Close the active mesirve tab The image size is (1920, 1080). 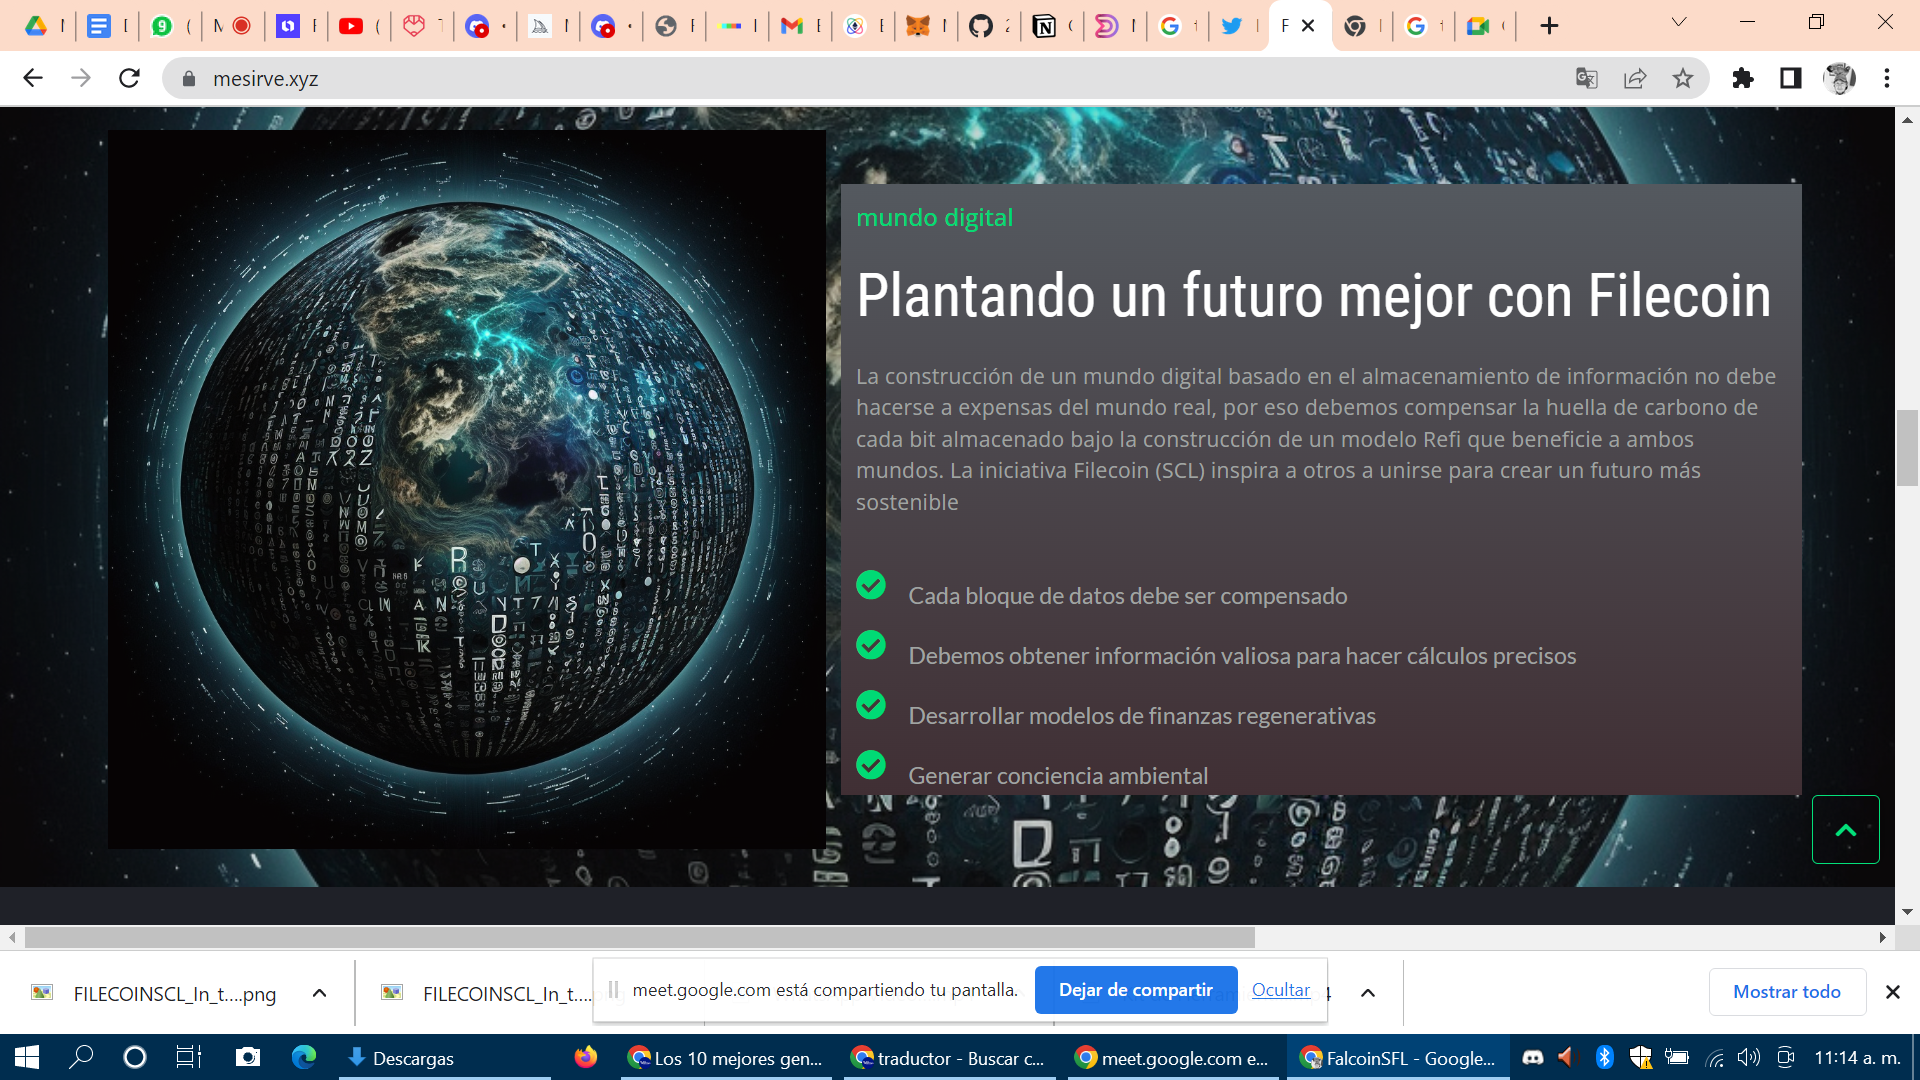click(1308, 26)
